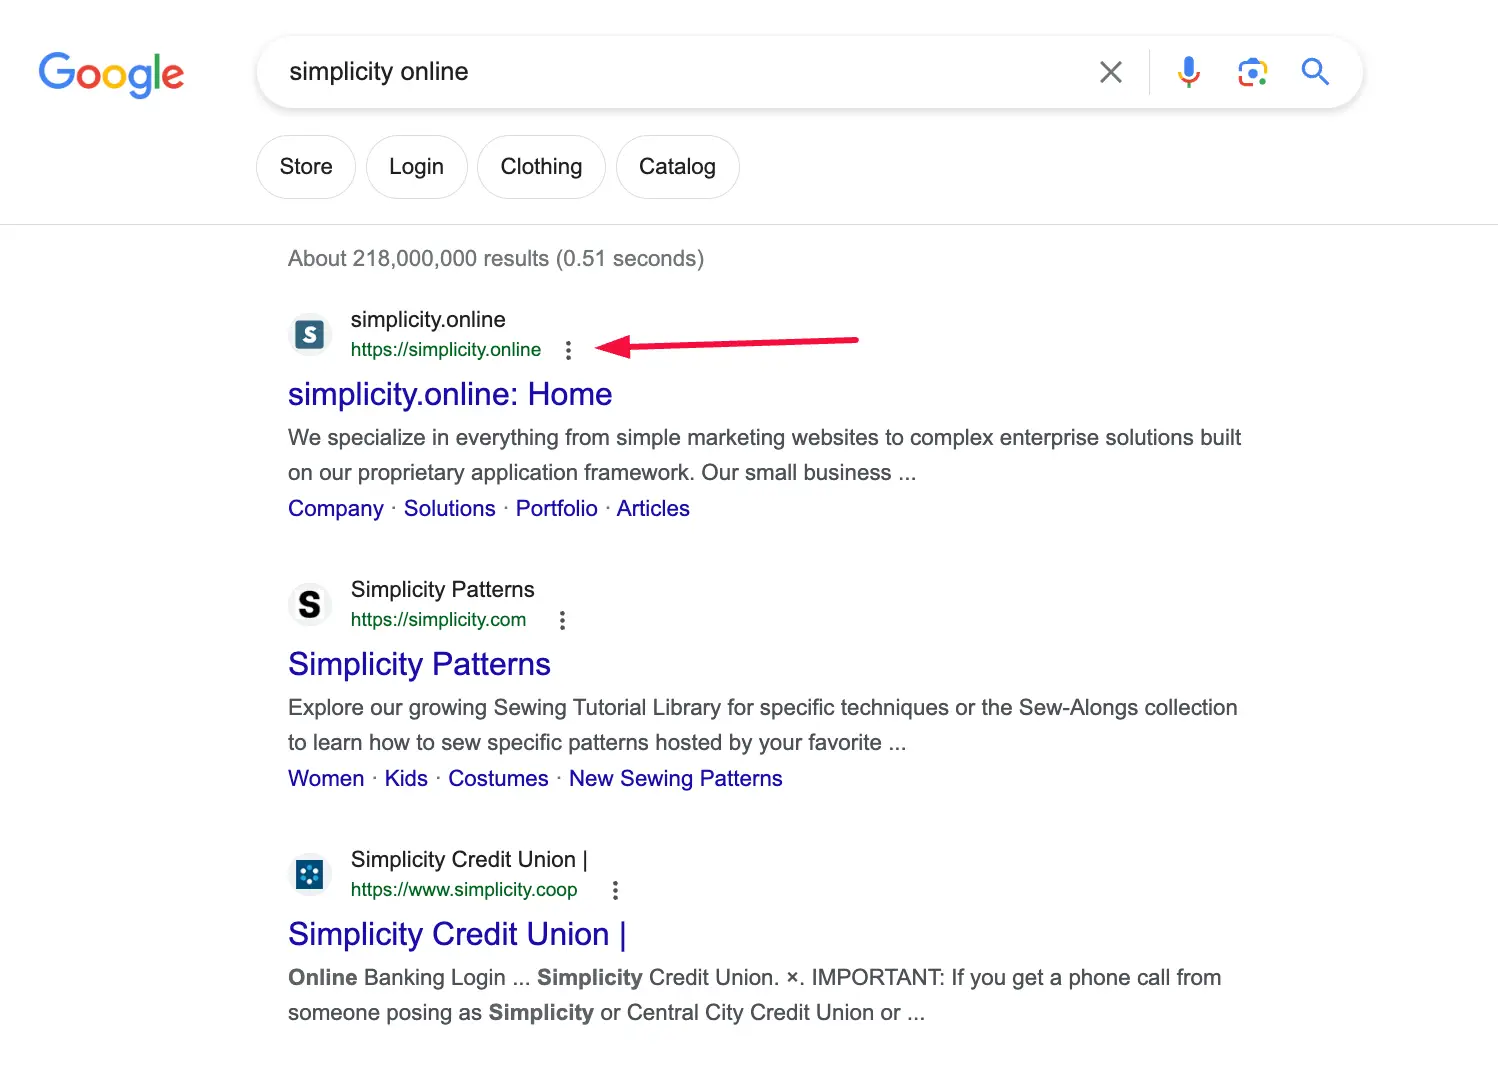Image resolution: width=1498 pixels, height=1080 pixels.
Task: Select the Store filter chip
Action: point(306,167)
